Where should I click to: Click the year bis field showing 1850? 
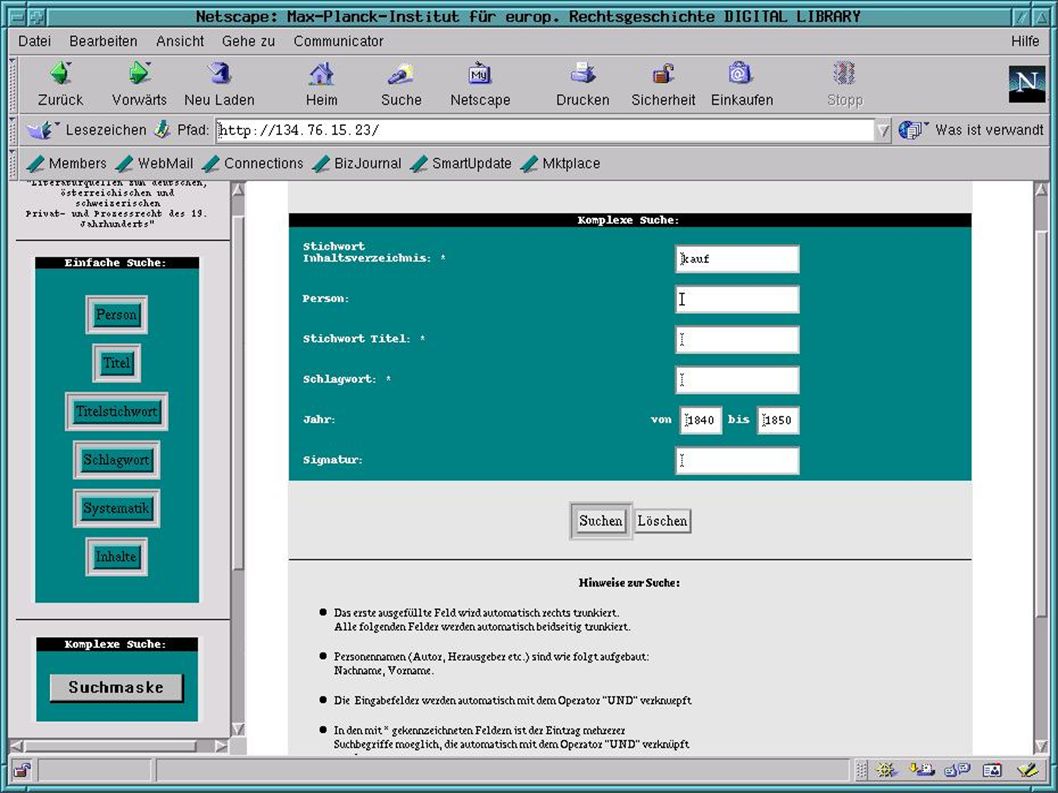pos(778,420)
